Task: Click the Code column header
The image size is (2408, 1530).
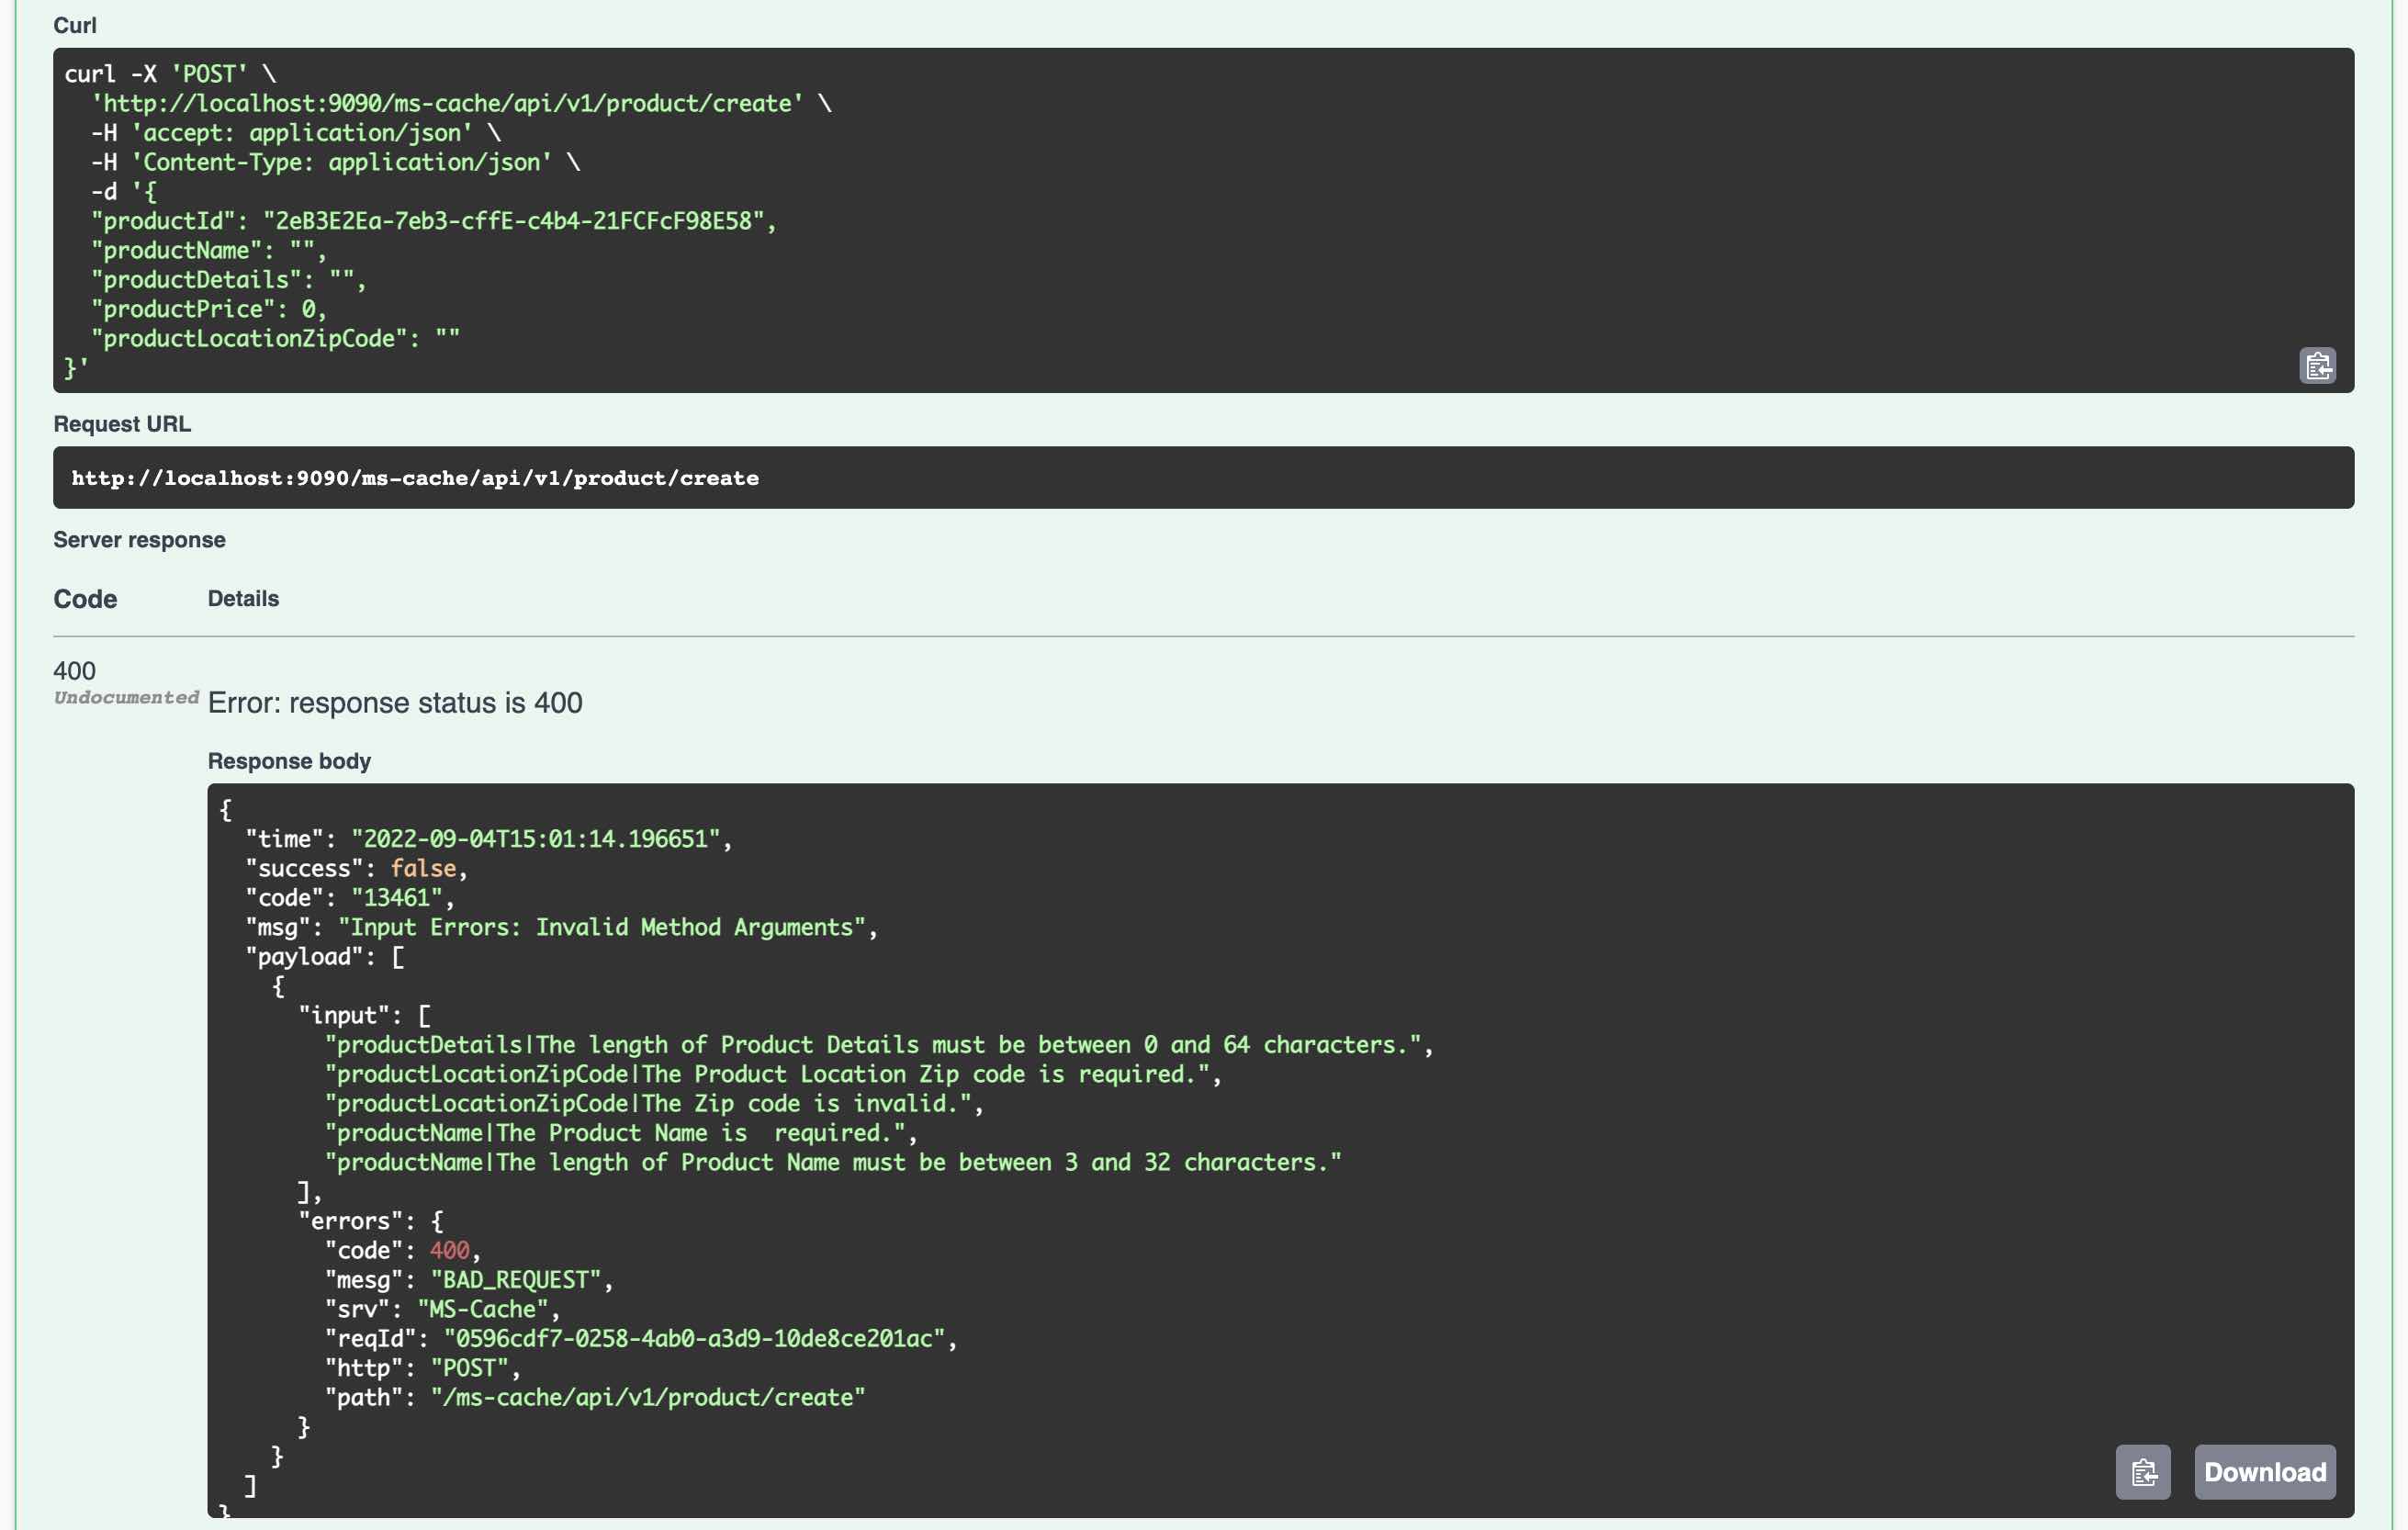Action: point(85,599)
